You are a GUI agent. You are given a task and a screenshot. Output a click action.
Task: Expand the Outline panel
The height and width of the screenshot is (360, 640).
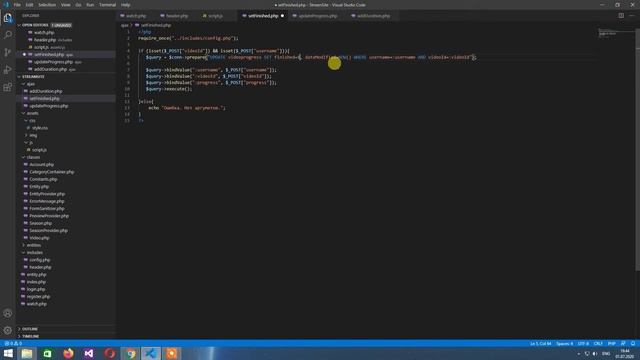[x=29, y=329]
